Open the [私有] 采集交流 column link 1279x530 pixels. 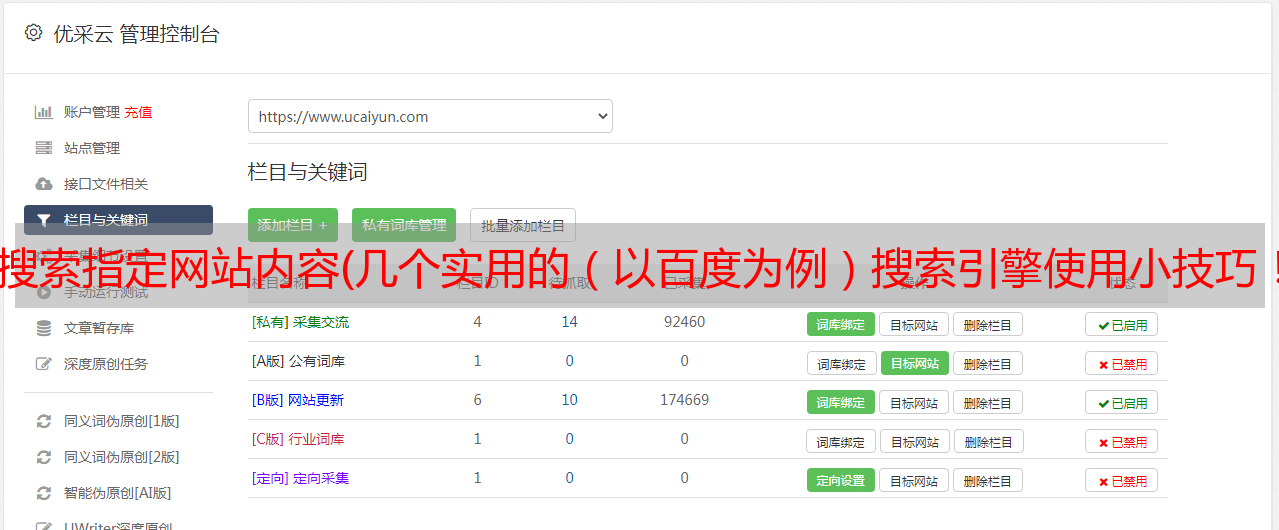point(300,322)
